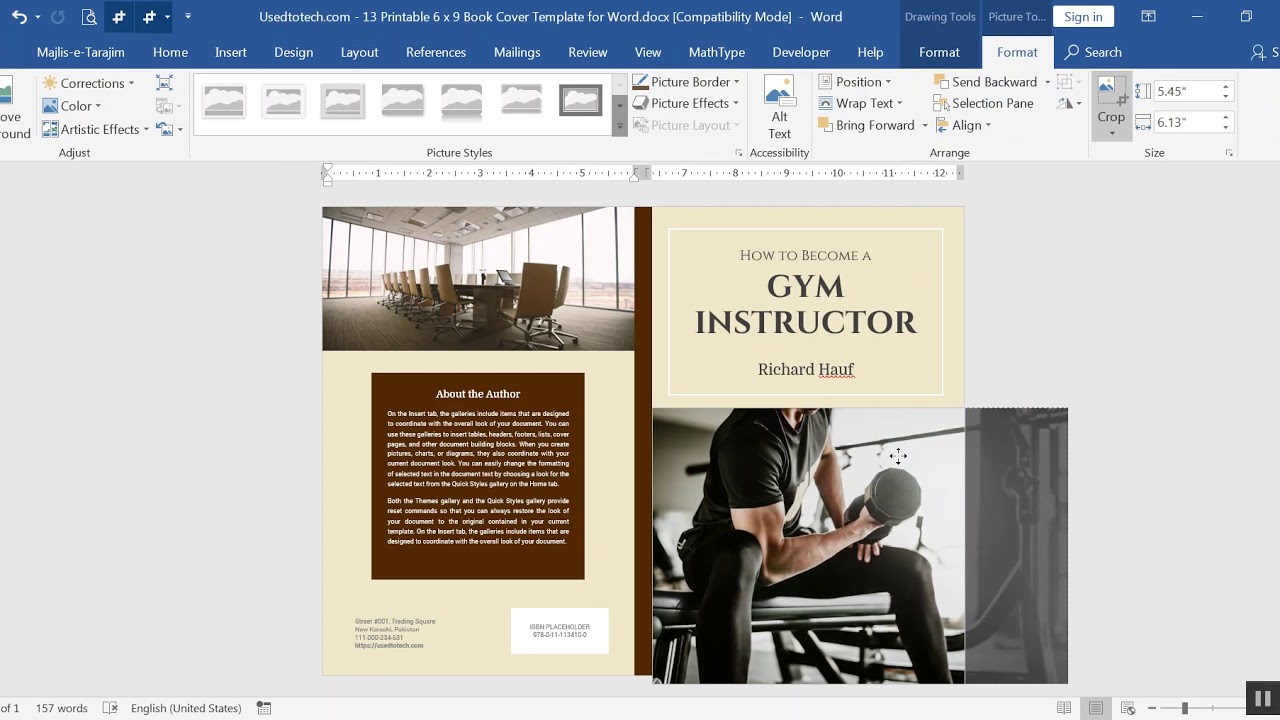
Task: Click the Reset Picture icon
Action: (x=163, y=129)
